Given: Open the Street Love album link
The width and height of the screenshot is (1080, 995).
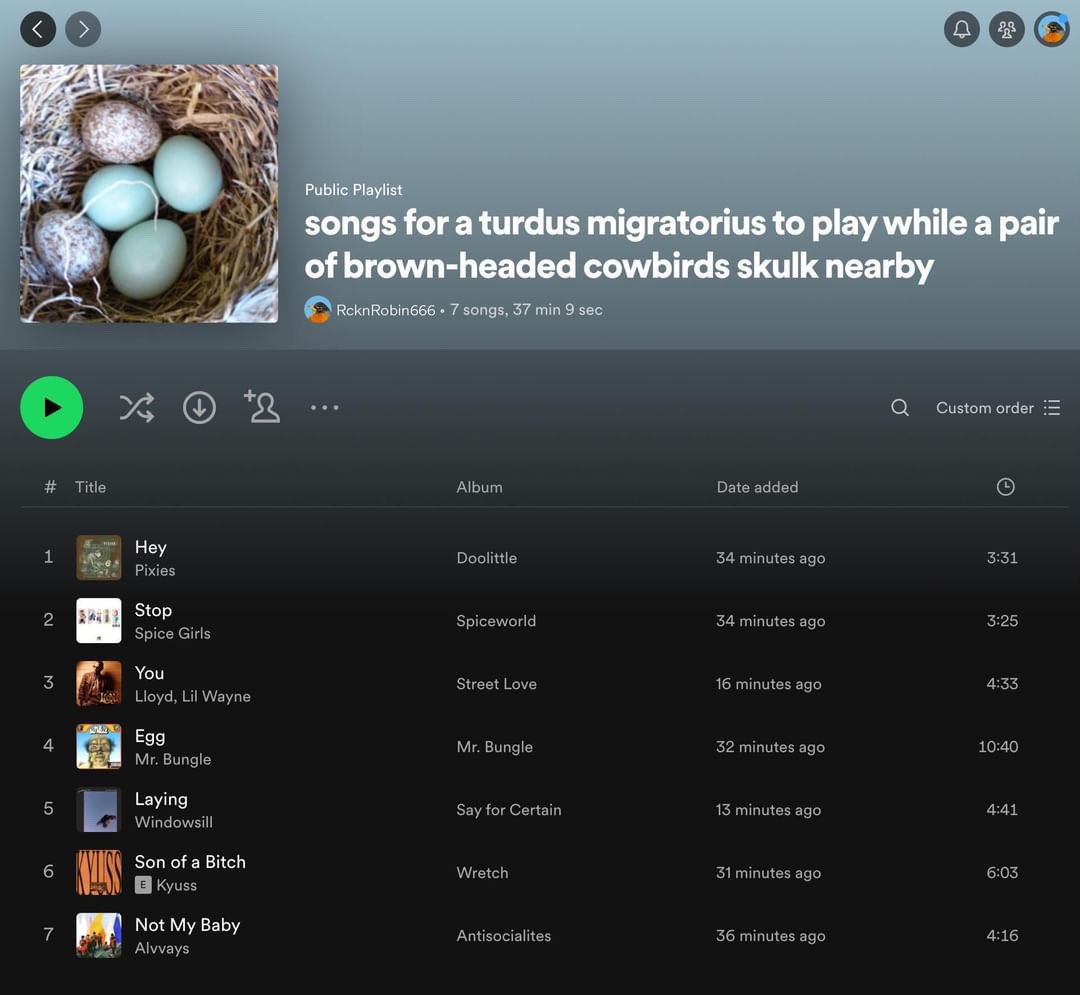Looking at the screenshot, I should click(496, 684).
